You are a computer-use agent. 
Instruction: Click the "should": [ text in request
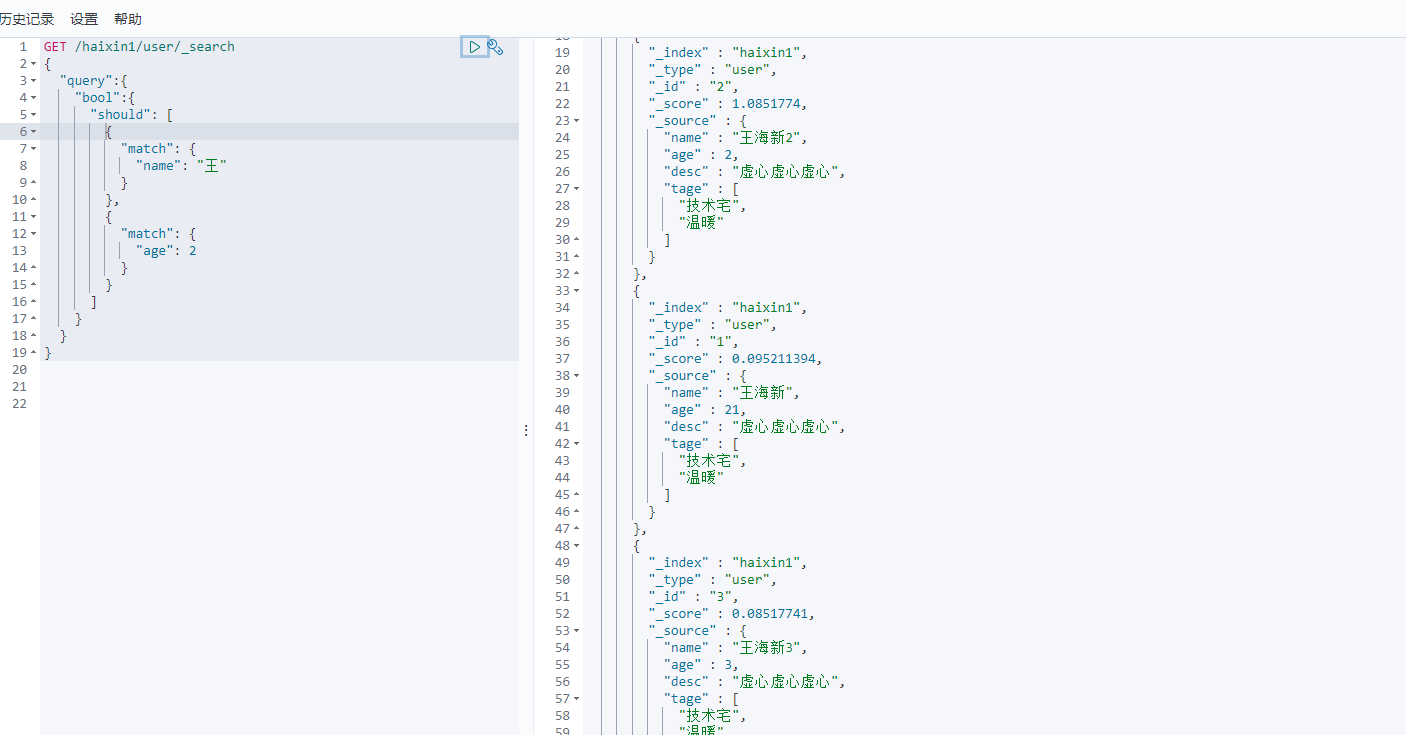[132, 115]
